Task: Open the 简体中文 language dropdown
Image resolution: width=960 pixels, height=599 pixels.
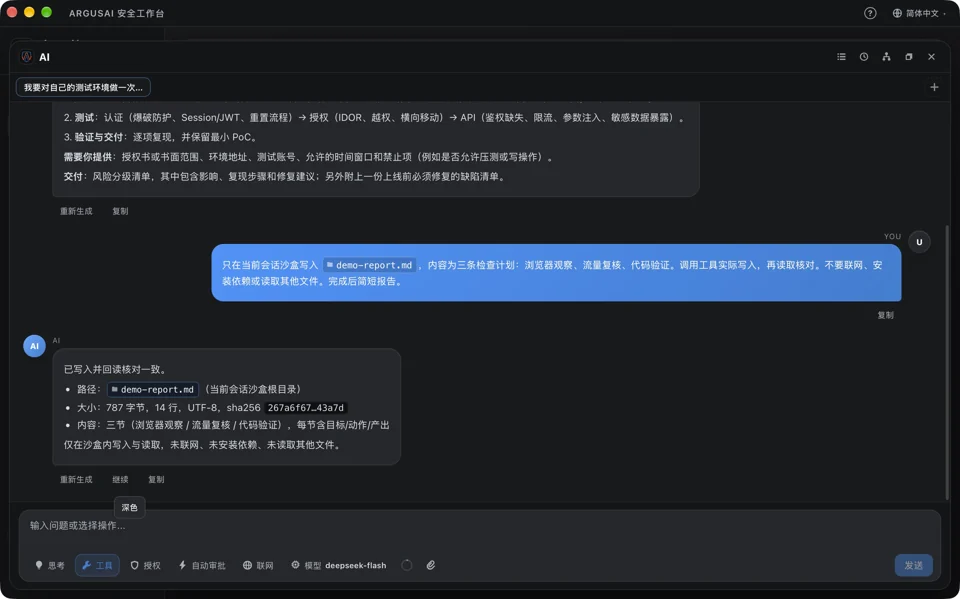Action: point(920,13)
